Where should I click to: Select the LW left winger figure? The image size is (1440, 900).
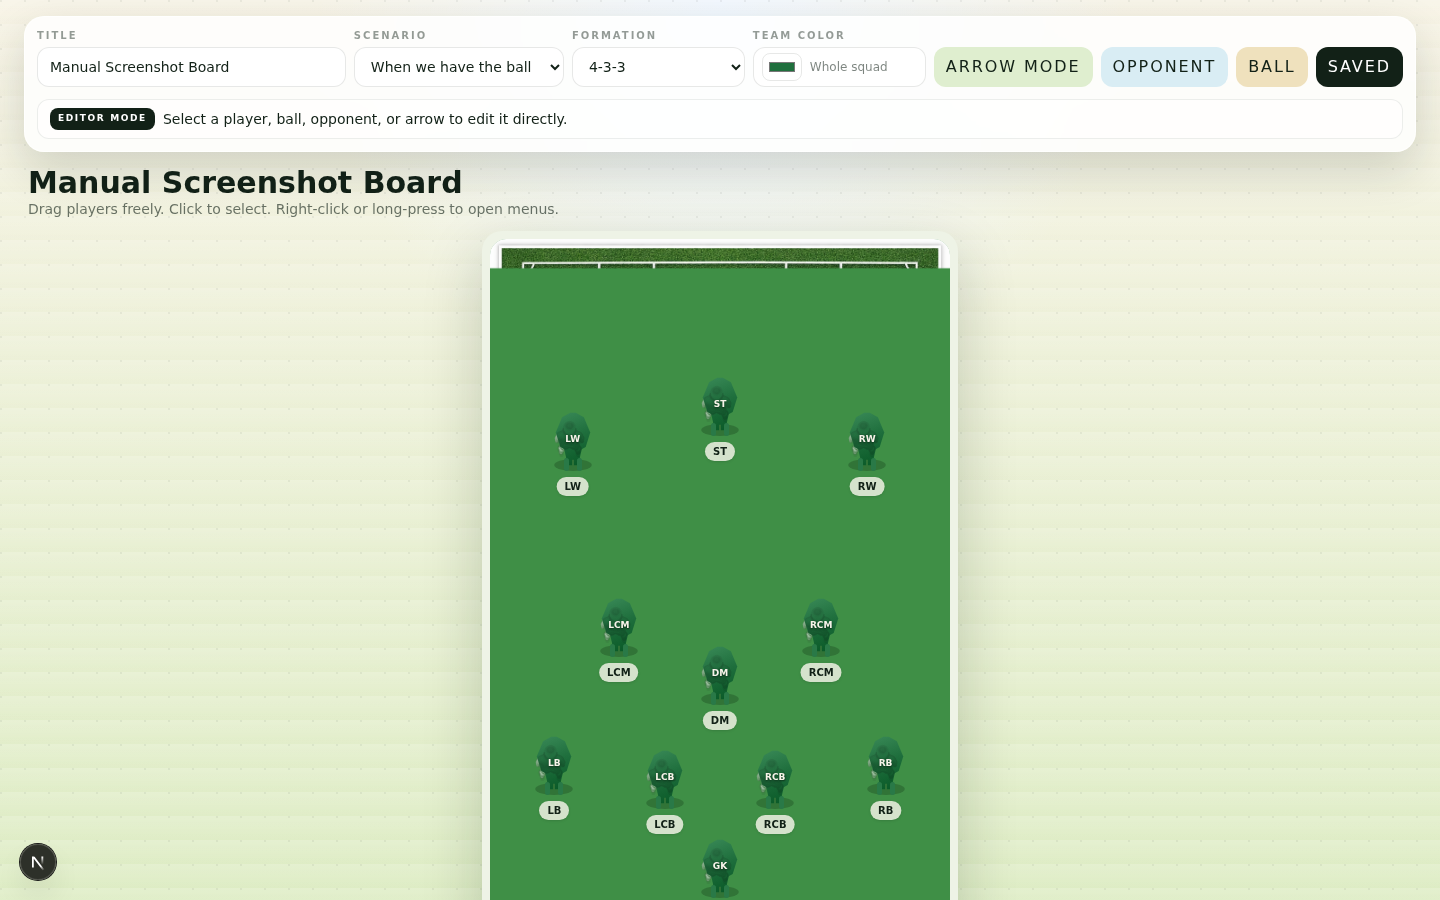click(x=573, y=441)
